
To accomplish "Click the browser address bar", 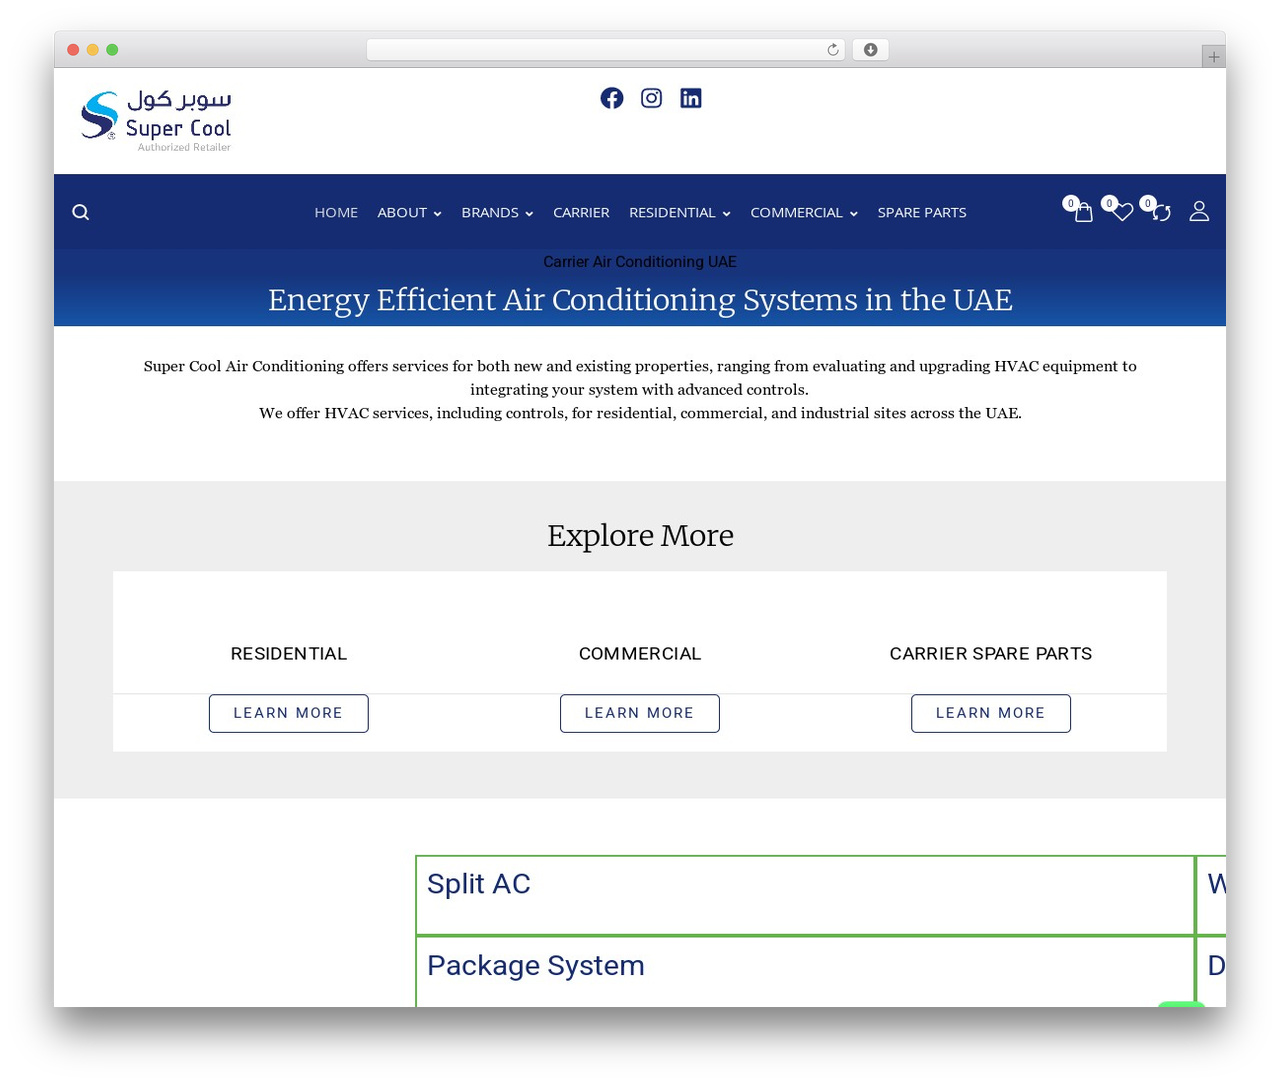I will pyautogui.click(x=606, y=50).
